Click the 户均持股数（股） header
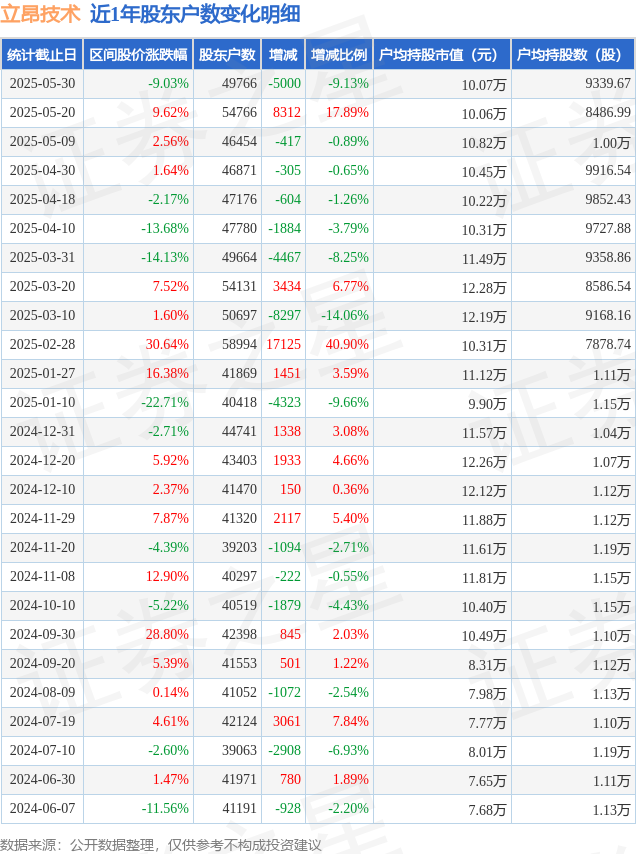Image resolution: width=636 pixels, height=854 pixels. click(573, 54)
